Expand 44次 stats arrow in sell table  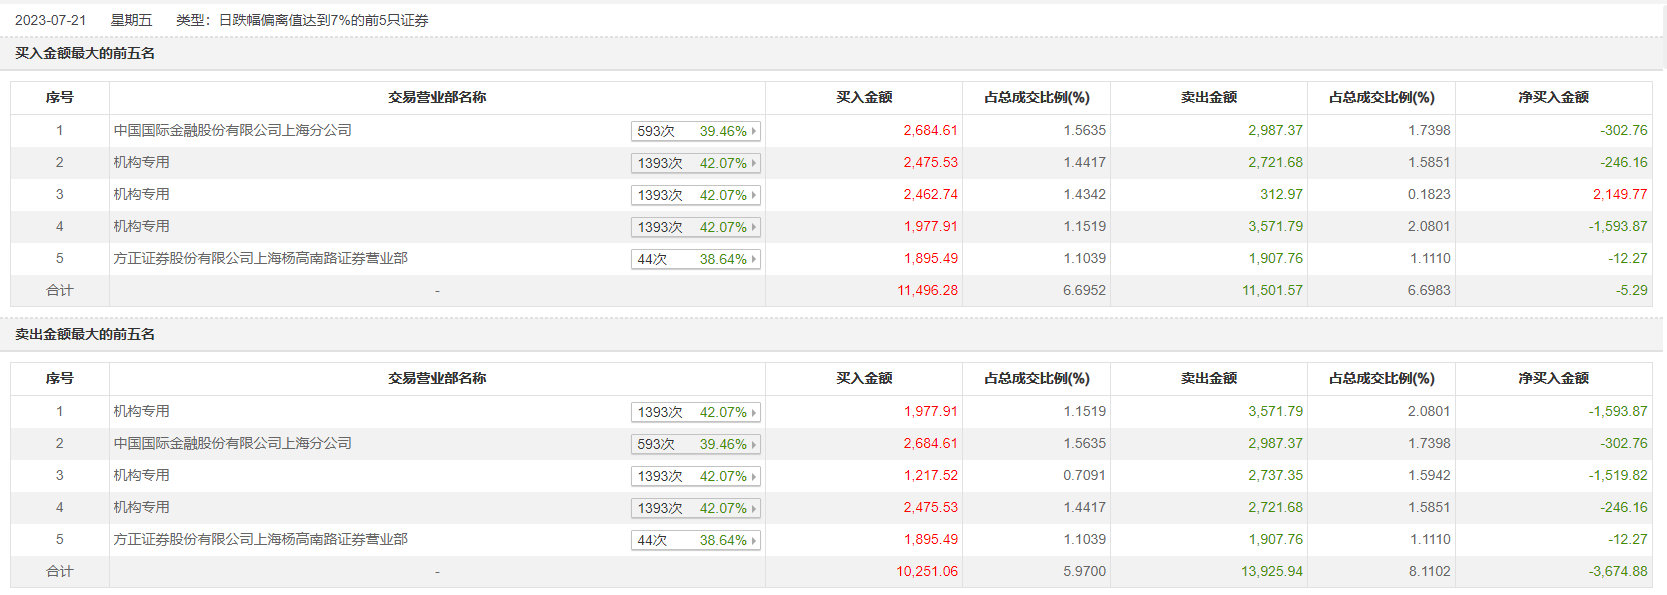click(754, 540)
